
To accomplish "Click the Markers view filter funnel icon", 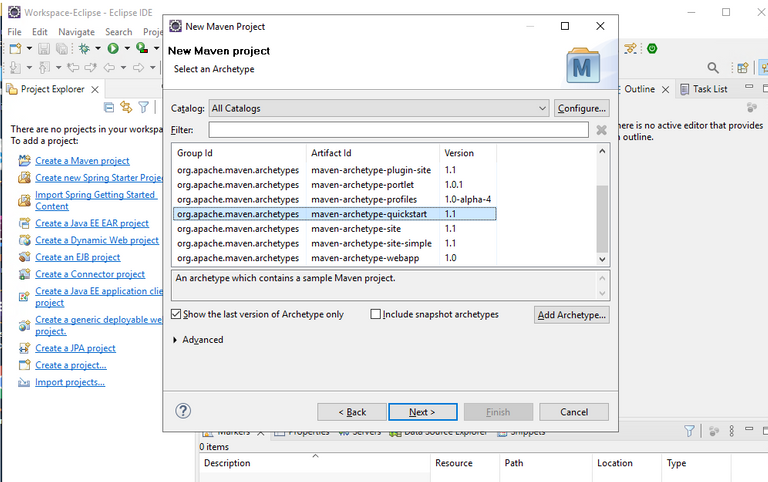I will 689,431.
